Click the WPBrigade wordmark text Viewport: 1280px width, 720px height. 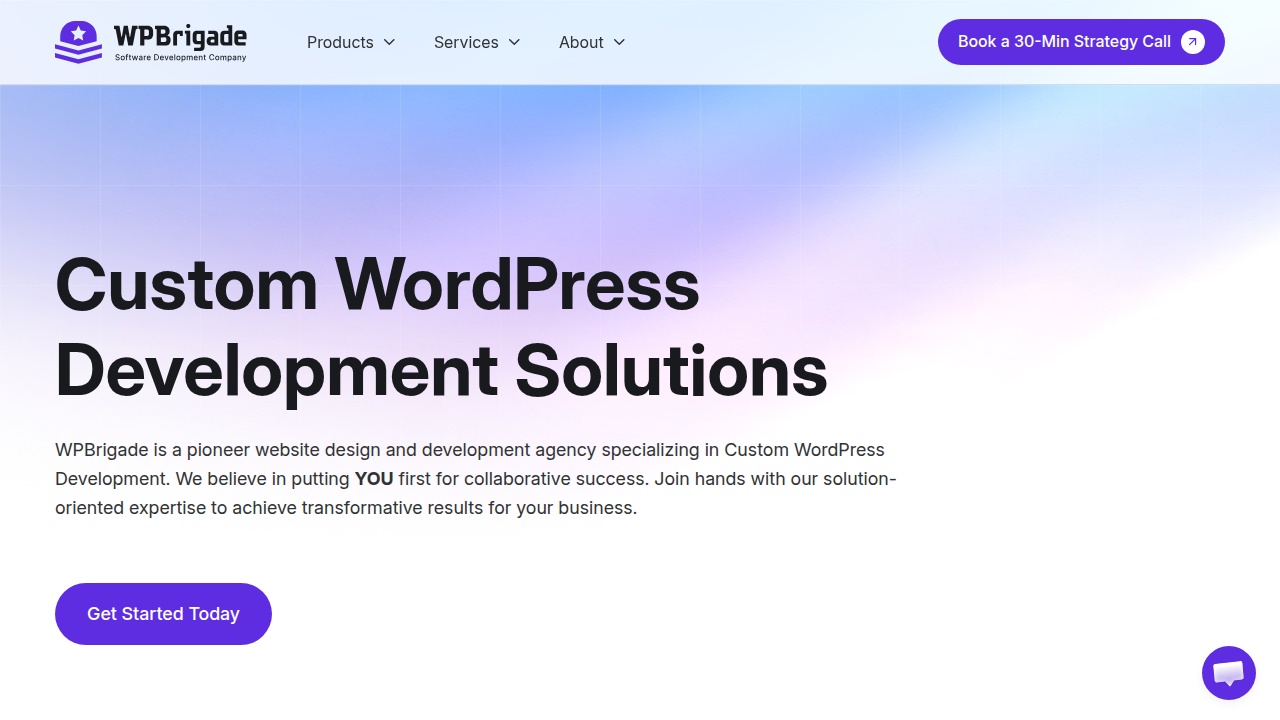tap(180, 36)
